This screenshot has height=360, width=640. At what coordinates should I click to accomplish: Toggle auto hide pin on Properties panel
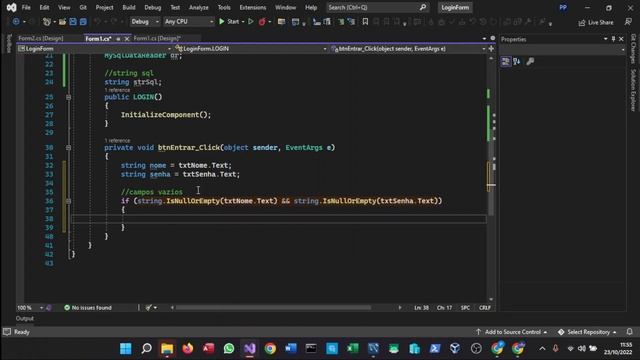pyautogui.click(x=613, y=39)
